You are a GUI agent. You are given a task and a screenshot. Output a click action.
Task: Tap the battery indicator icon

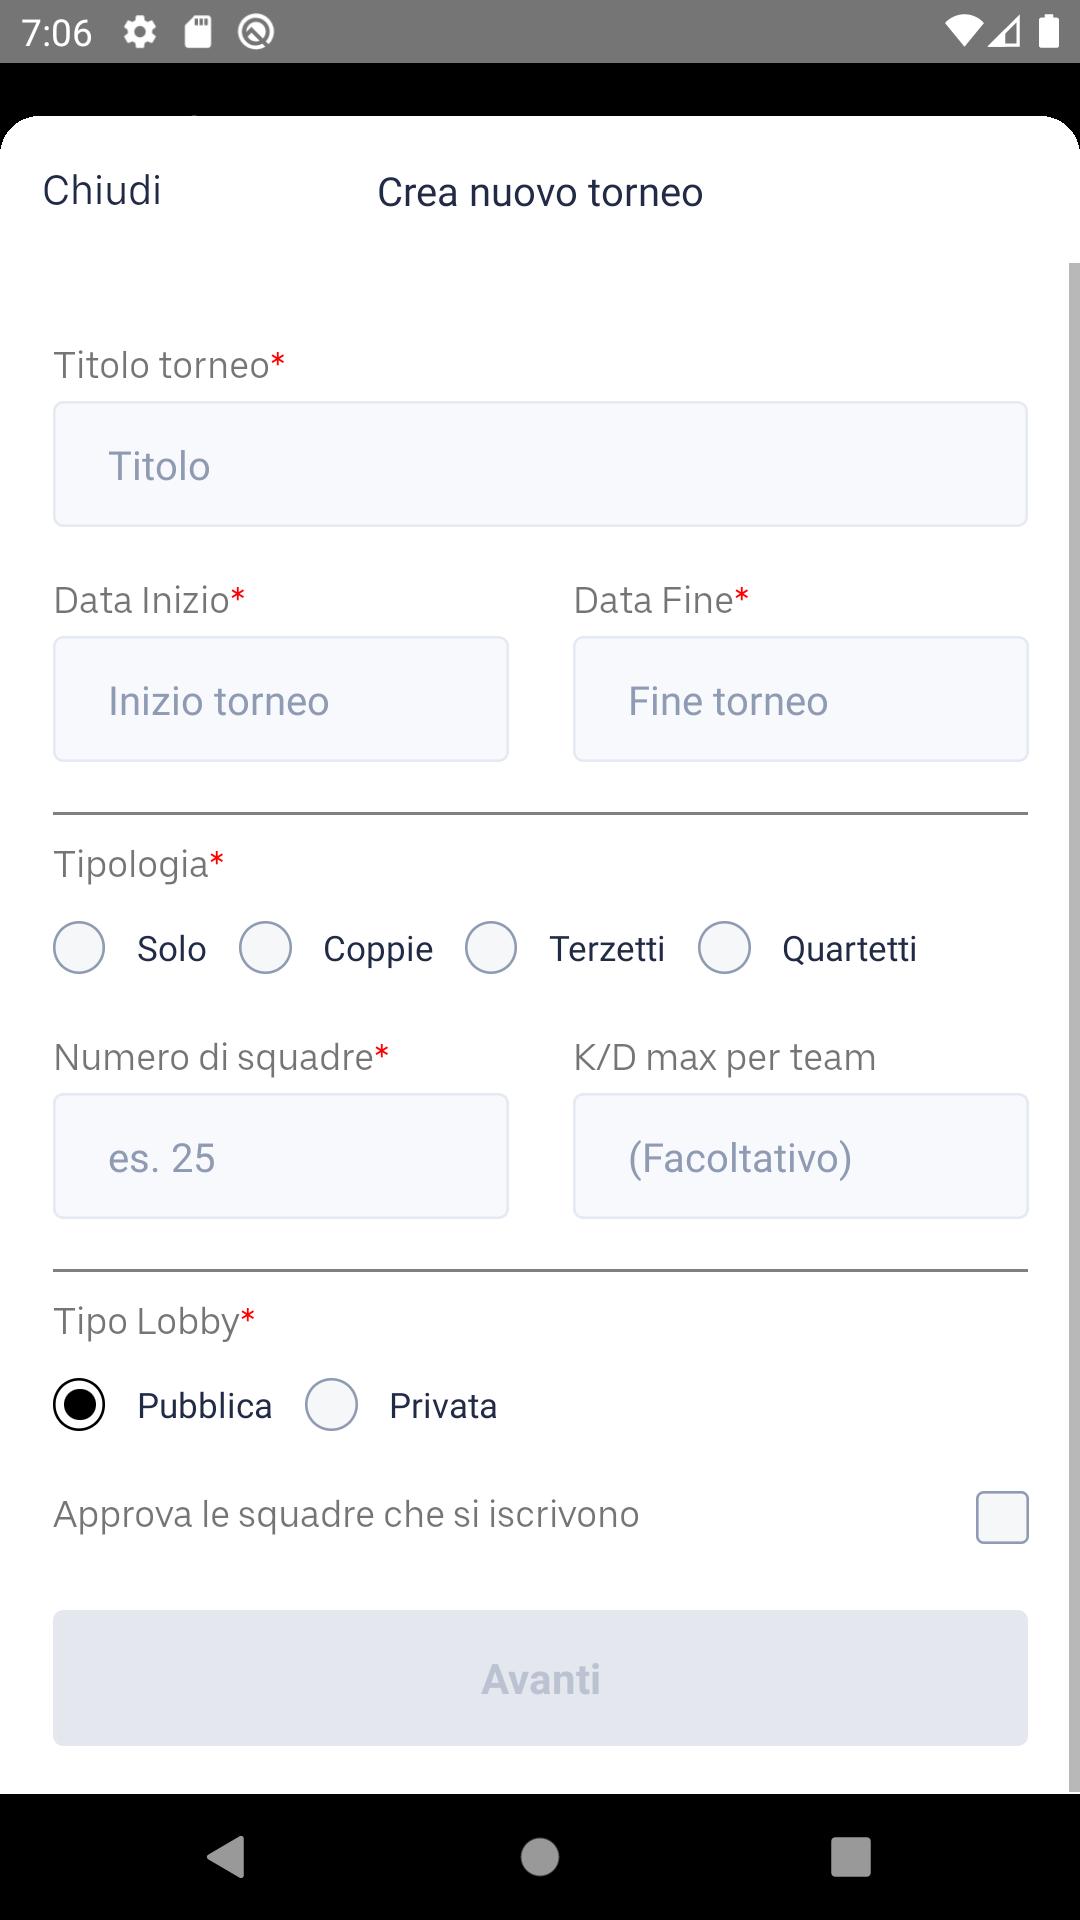[x=1048, y=31]
